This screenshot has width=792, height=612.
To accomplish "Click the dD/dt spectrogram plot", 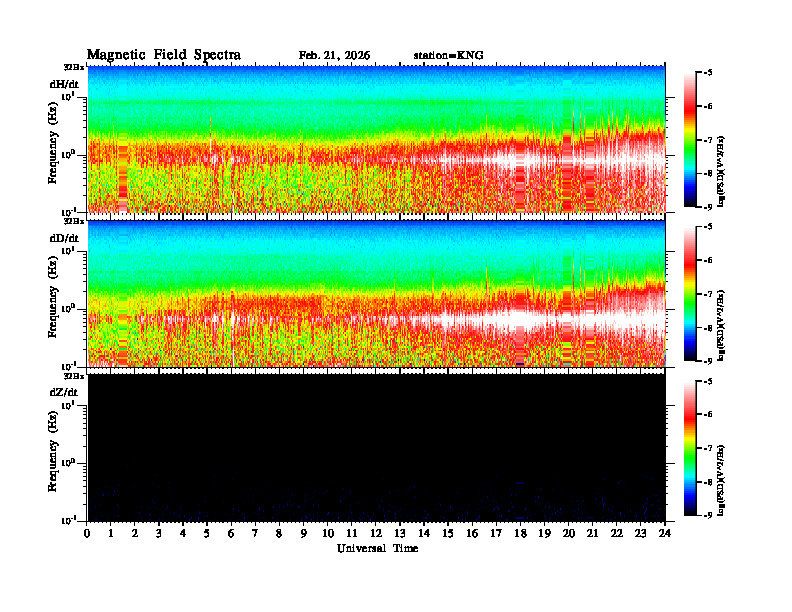I will [377, 293].
